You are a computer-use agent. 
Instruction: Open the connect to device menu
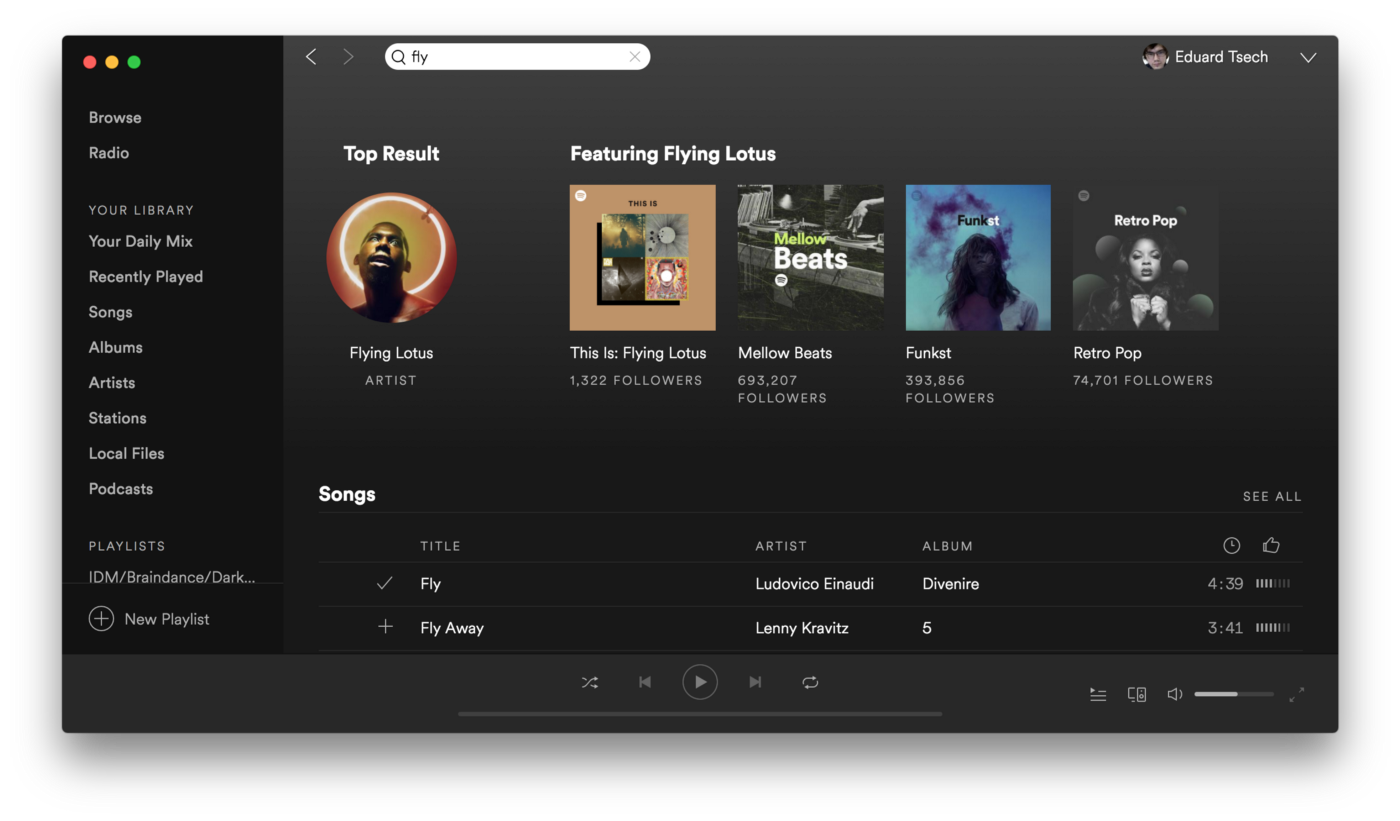click(1137, 694)
